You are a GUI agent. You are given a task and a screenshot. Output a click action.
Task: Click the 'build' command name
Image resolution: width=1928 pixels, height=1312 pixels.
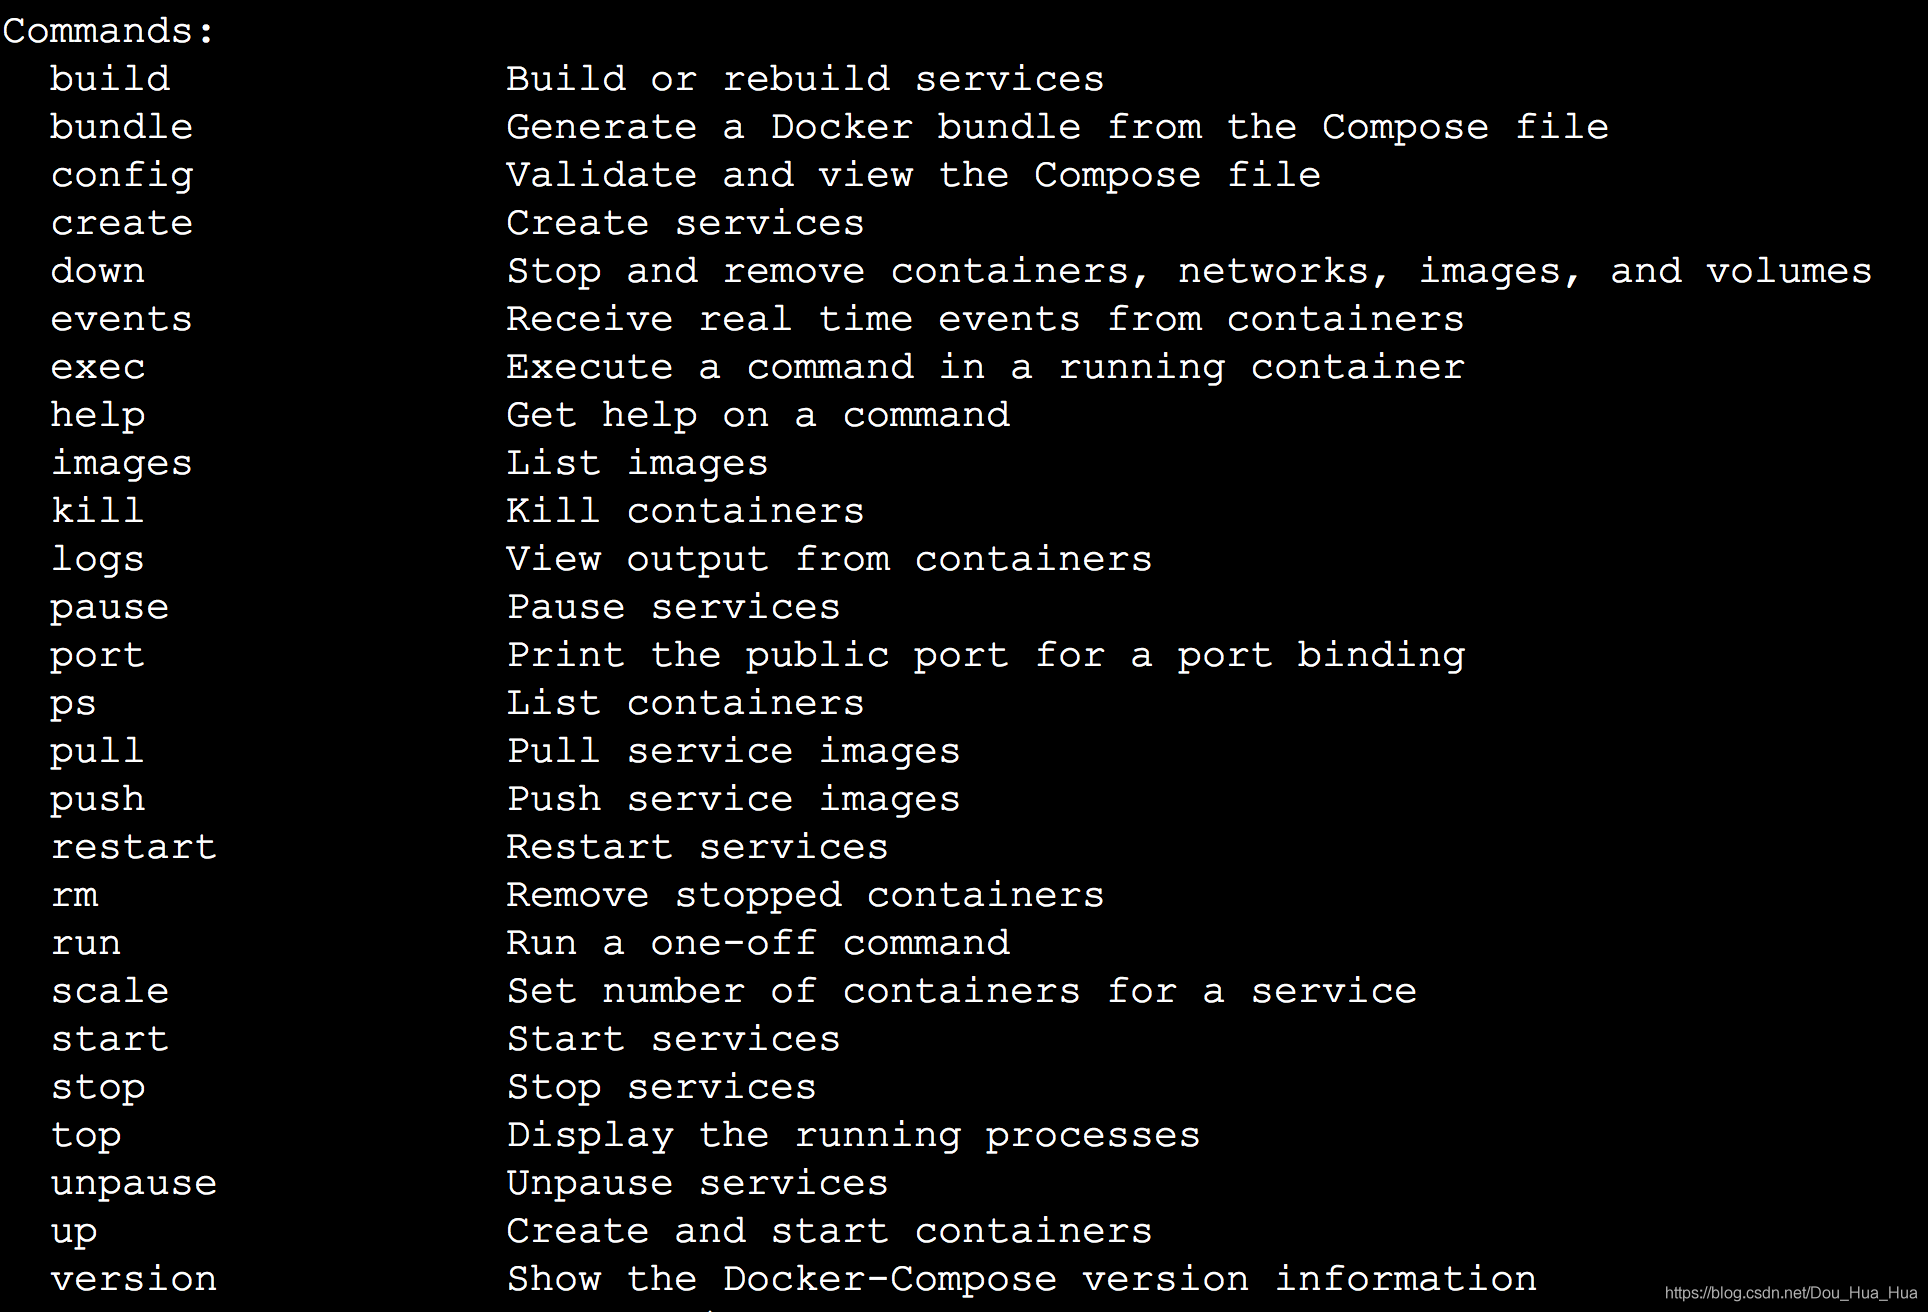coord(110,79)
